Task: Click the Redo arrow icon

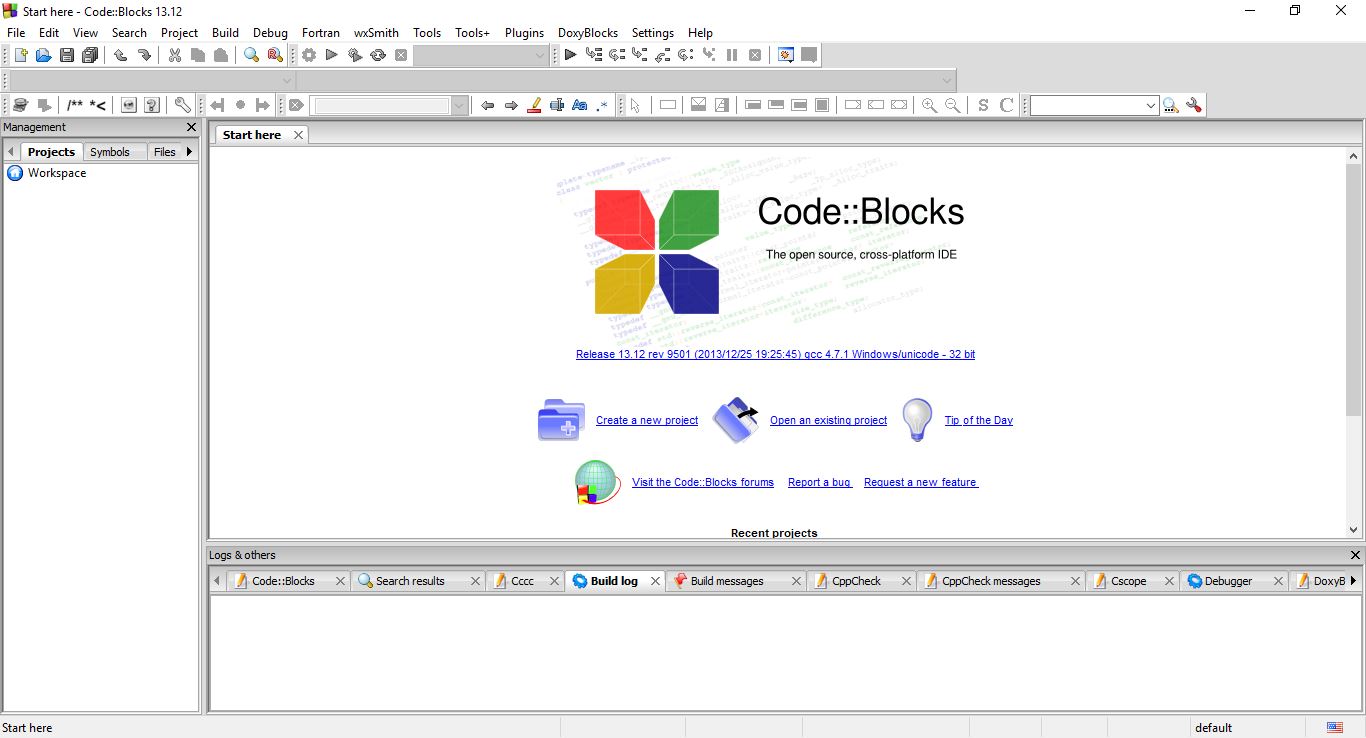Action: 144,55
